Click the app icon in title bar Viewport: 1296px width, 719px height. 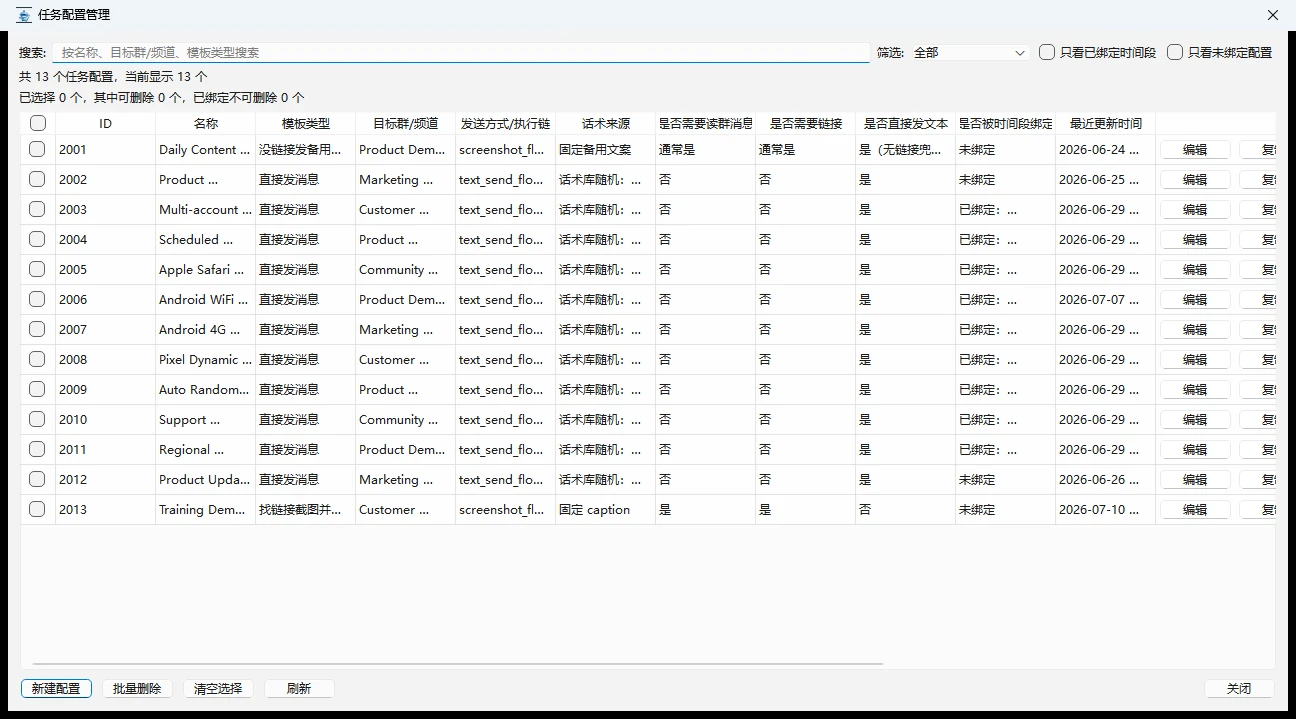click(24, 15)
